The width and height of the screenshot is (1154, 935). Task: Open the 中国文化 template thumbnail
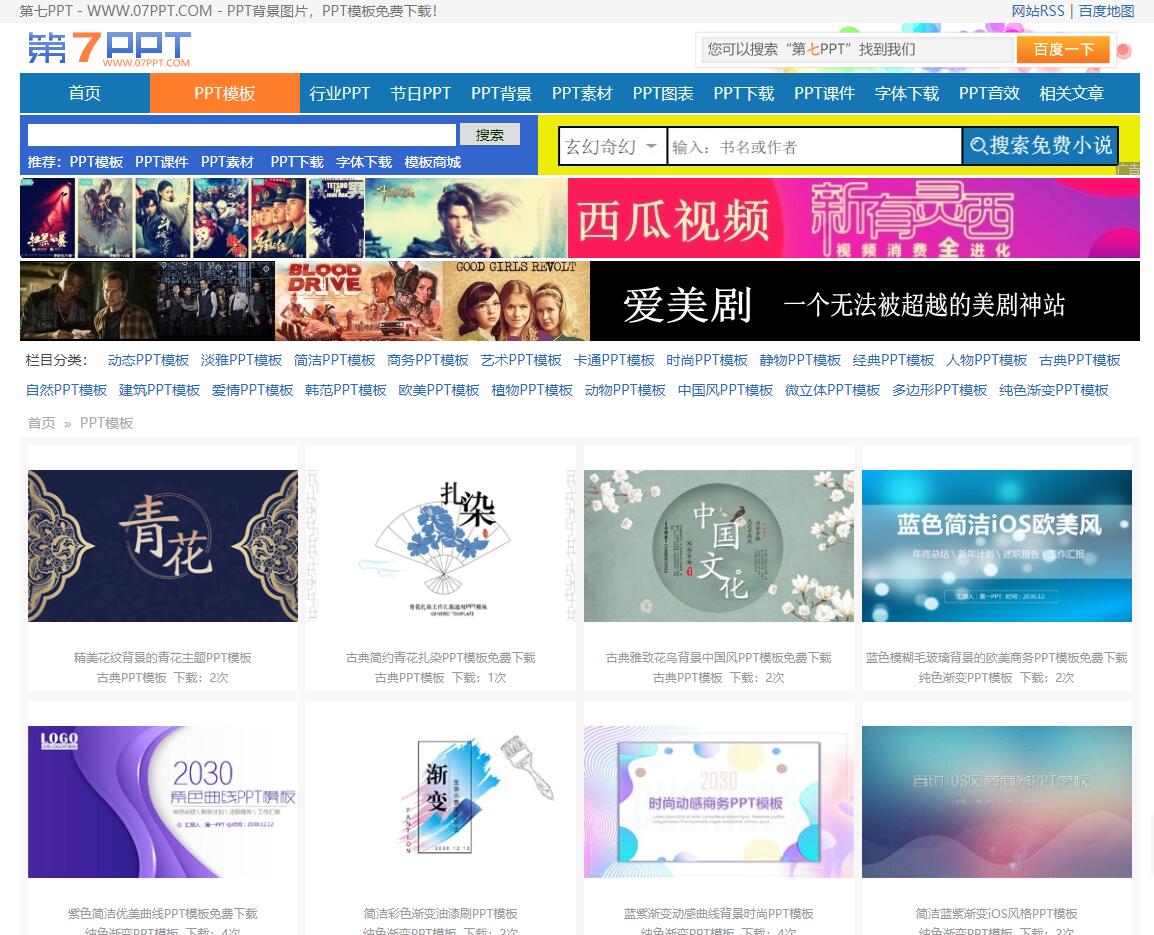click(x=719, y=546)
